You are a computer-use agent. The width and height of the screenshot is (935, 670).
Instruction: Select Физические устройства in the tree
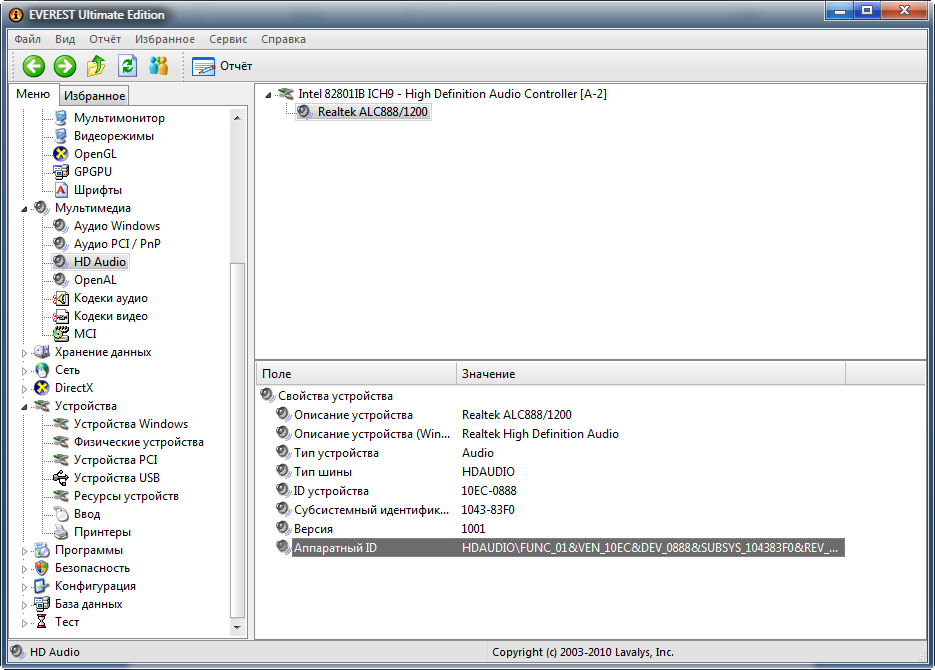(x=138, y=442)
